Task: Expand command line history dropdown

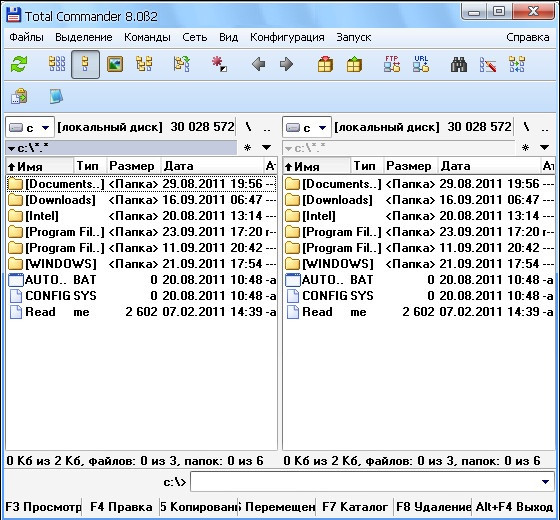Action: [545, 482]
